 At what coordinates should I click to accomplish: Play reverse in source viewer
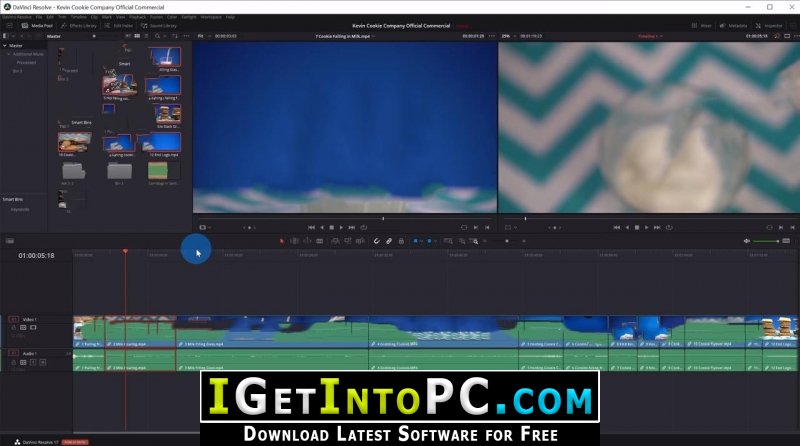[x=322, y=228]
